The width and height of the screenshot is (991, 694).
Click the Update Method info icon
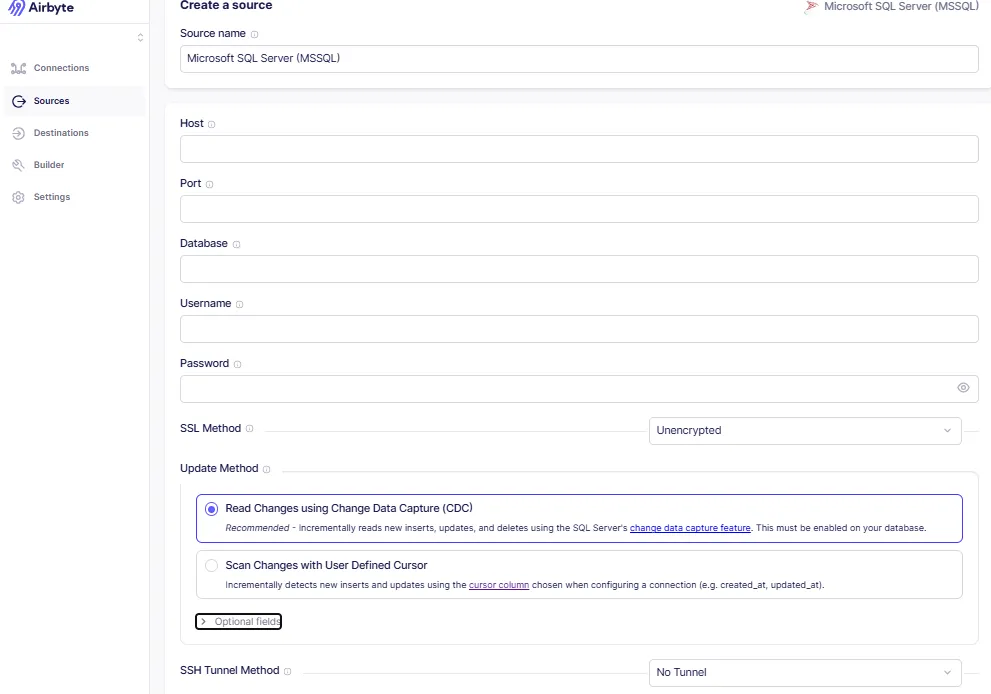267,469
